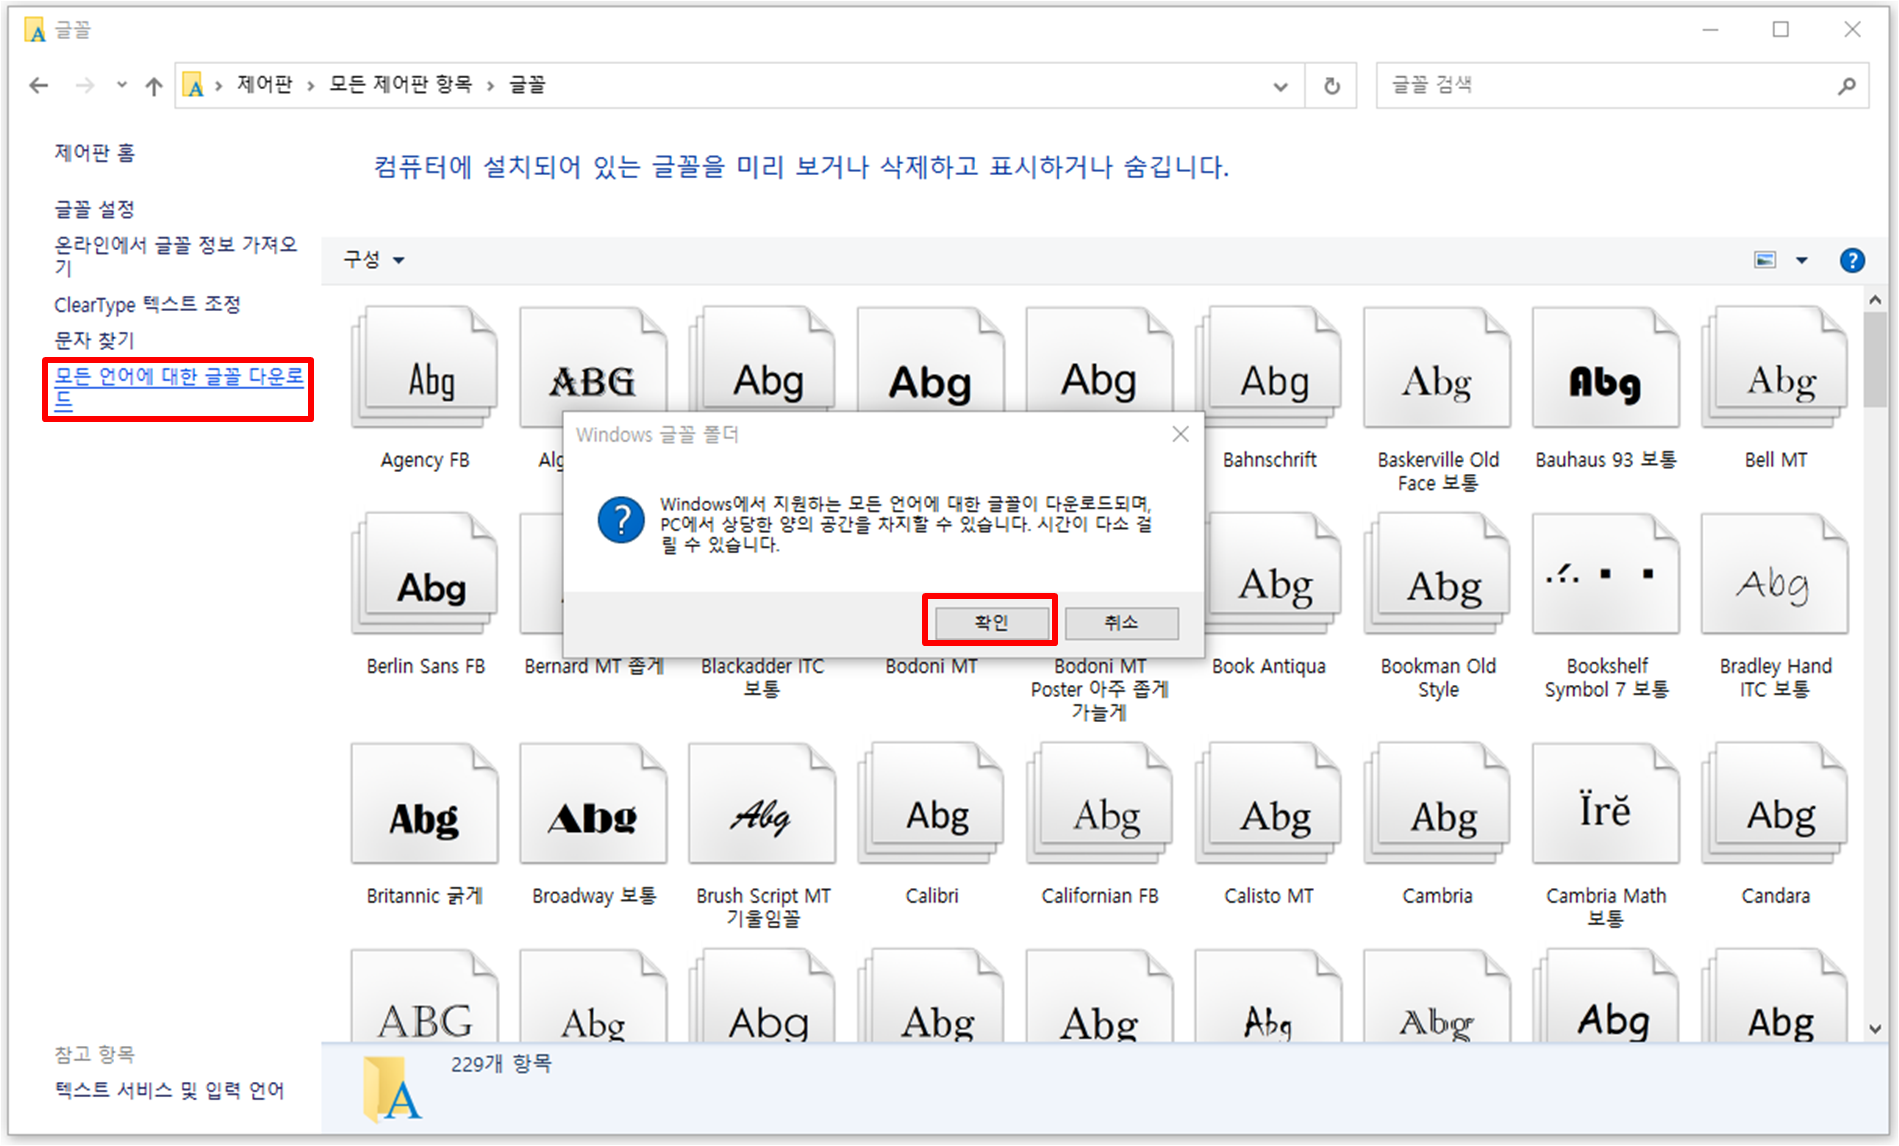Open the Candara font icon
1899x1146 pixels.
click(1775, 804)
